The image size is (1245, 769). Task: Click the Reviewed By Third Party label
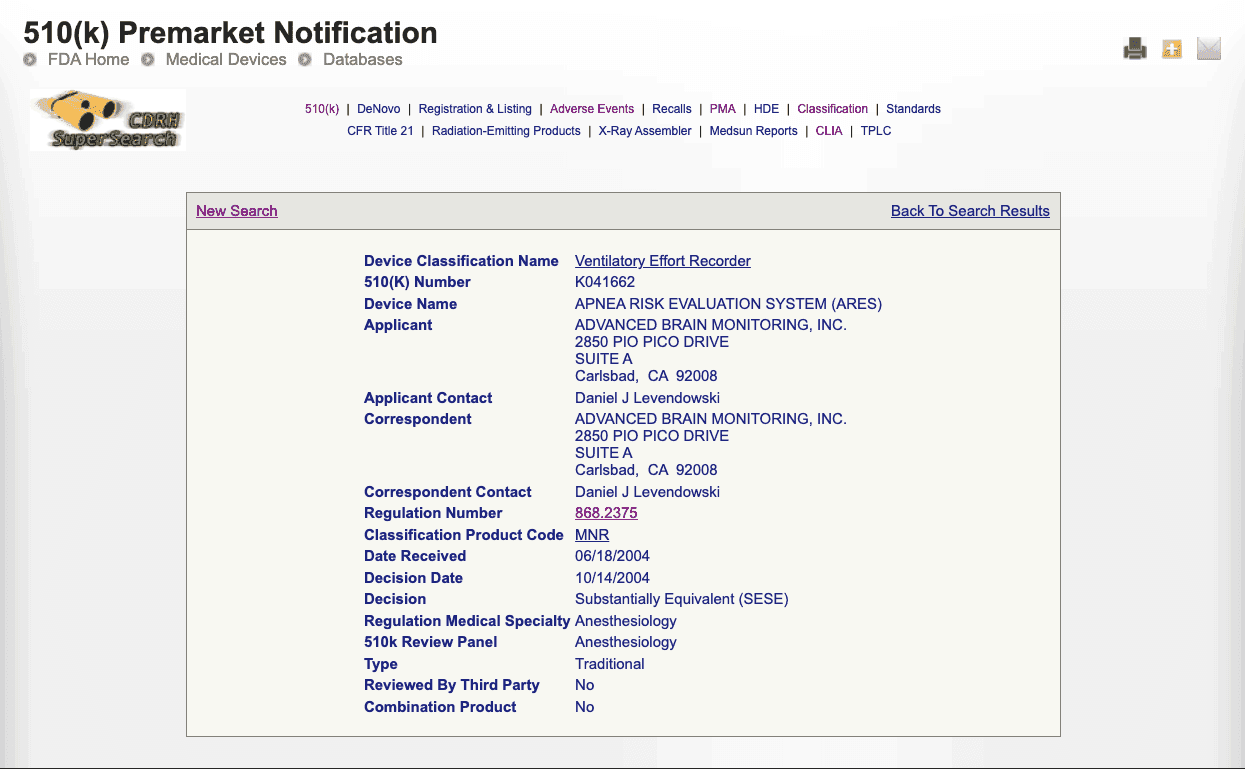tap(452, 685)
